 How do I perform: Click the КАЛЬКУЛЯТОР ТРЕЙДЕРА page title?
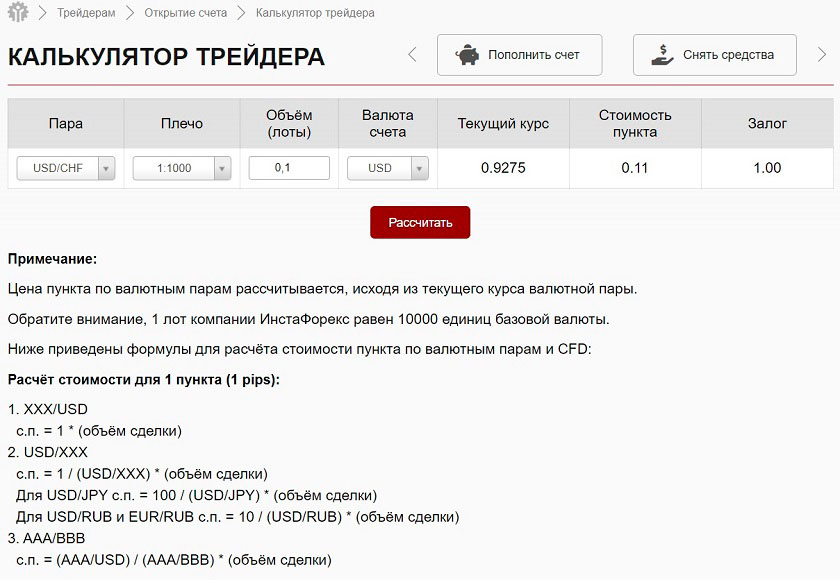coord(166,57)
